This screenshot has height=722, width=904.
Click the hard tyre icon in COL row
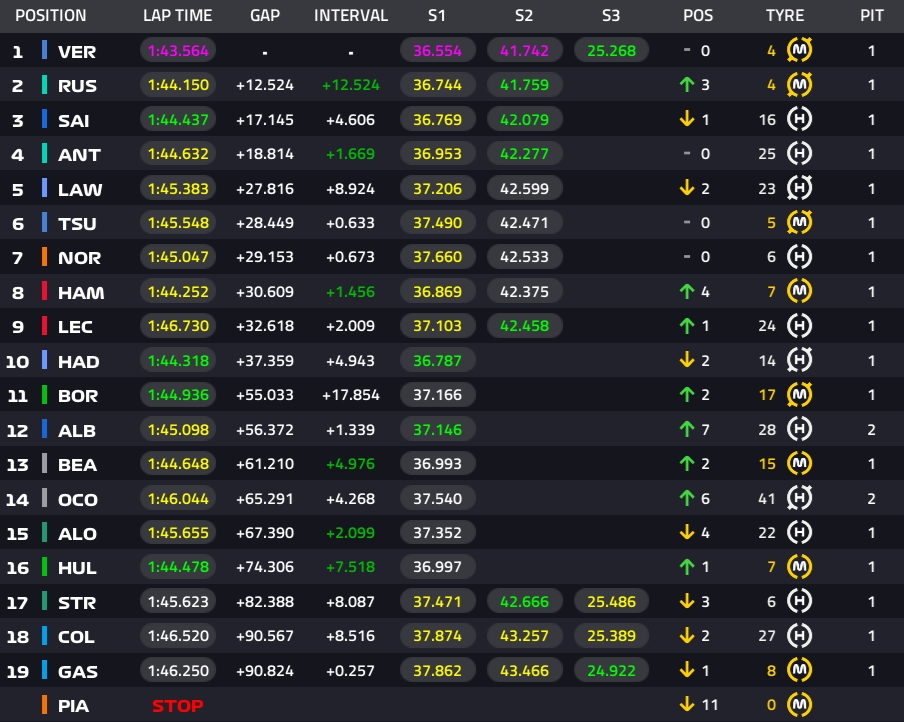click(800, 635)
